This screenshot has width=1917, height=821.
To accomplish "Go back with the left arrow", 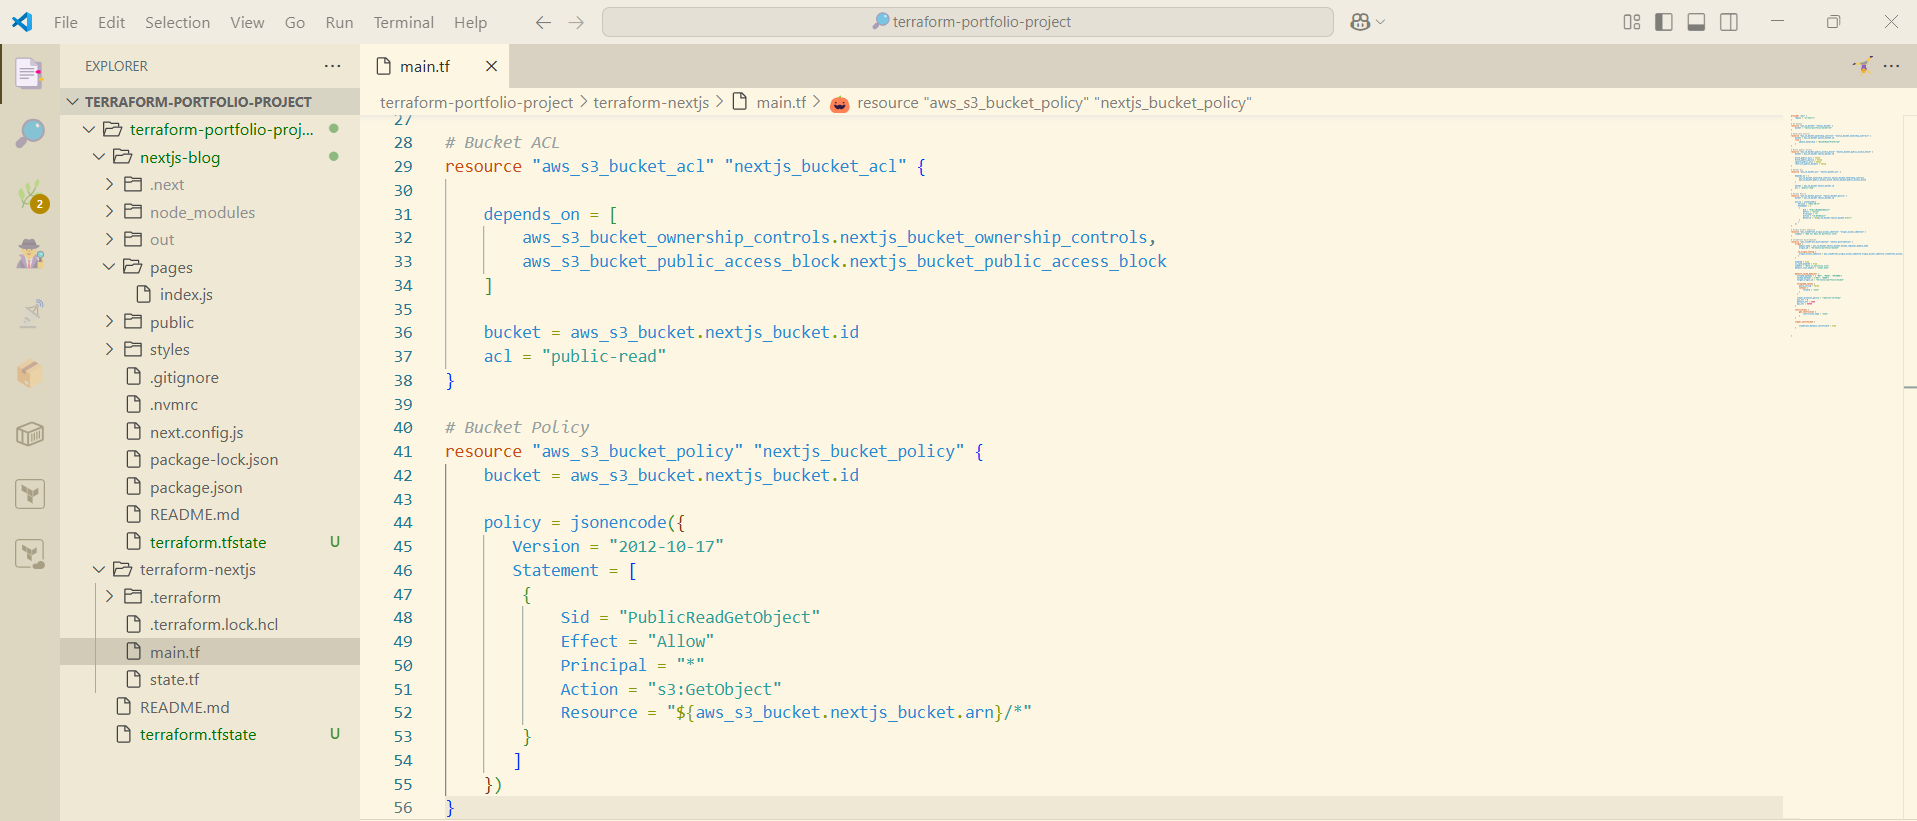I will [x=543, y=22].
